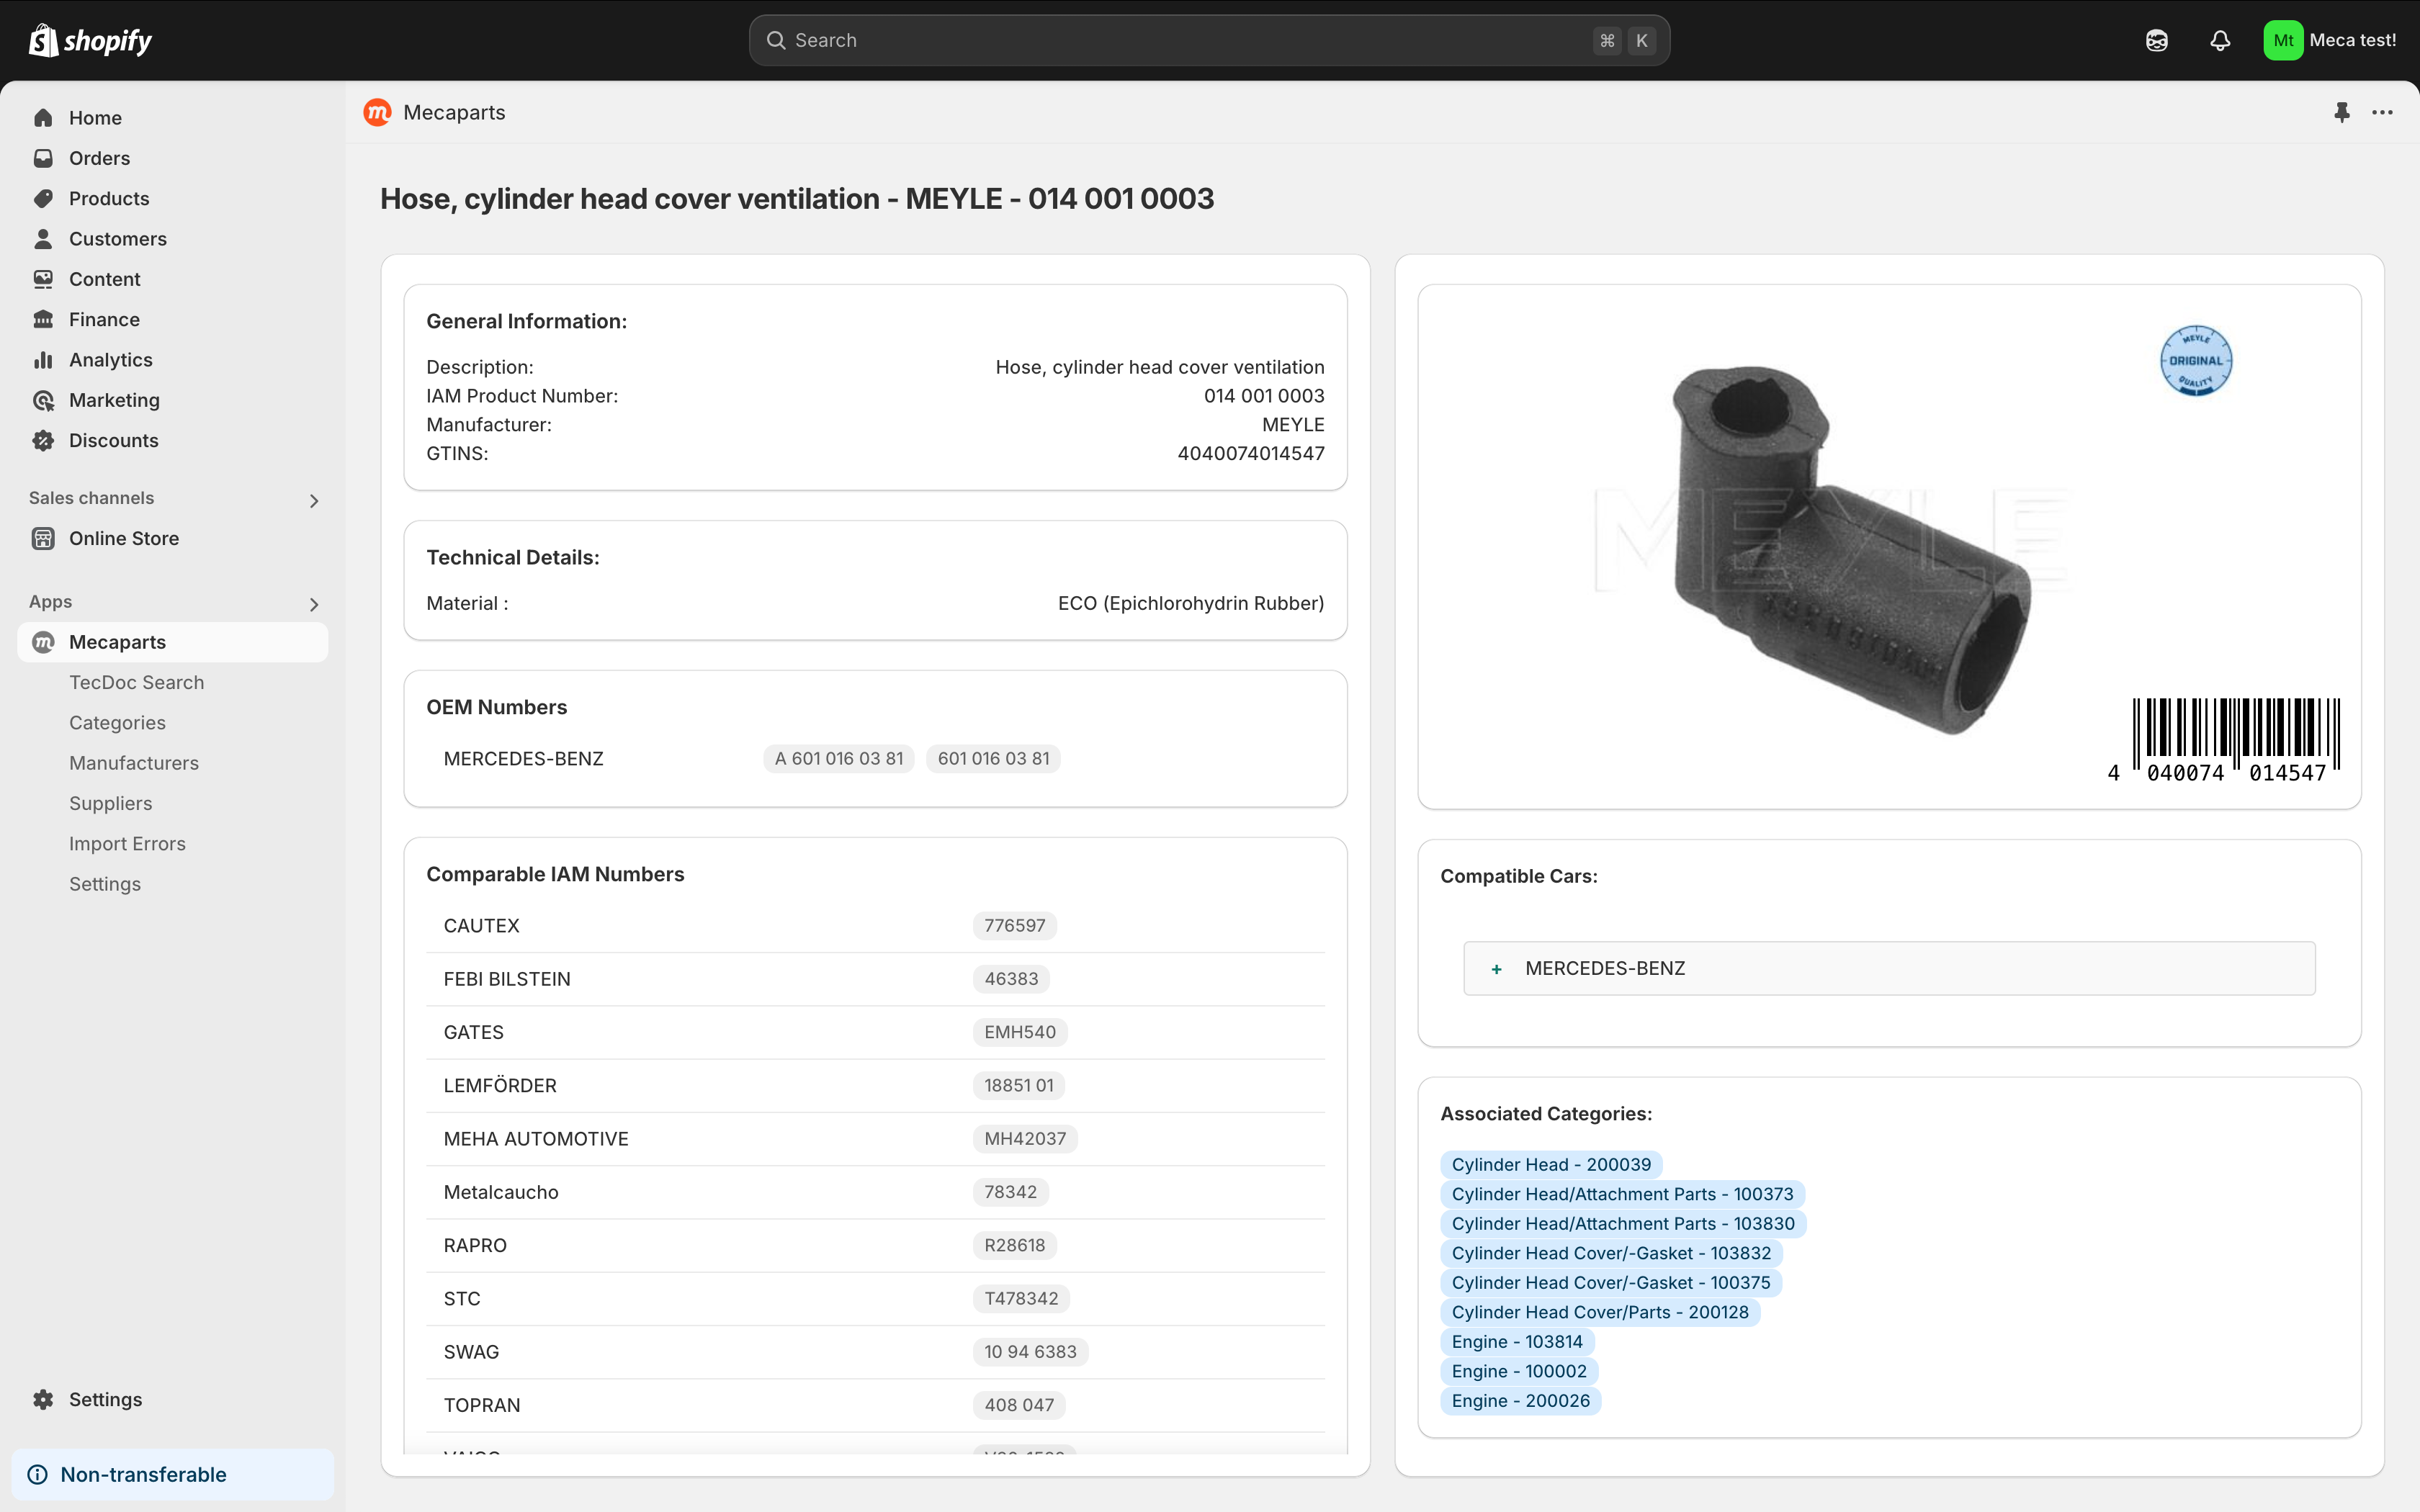
Task: Click the orange Mecaparts header logo
Action: coord(378,112)
